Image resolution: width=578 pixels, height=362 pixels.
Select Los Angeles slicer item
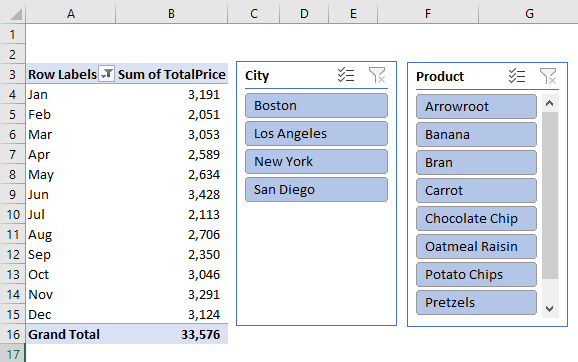pos(316,133)
